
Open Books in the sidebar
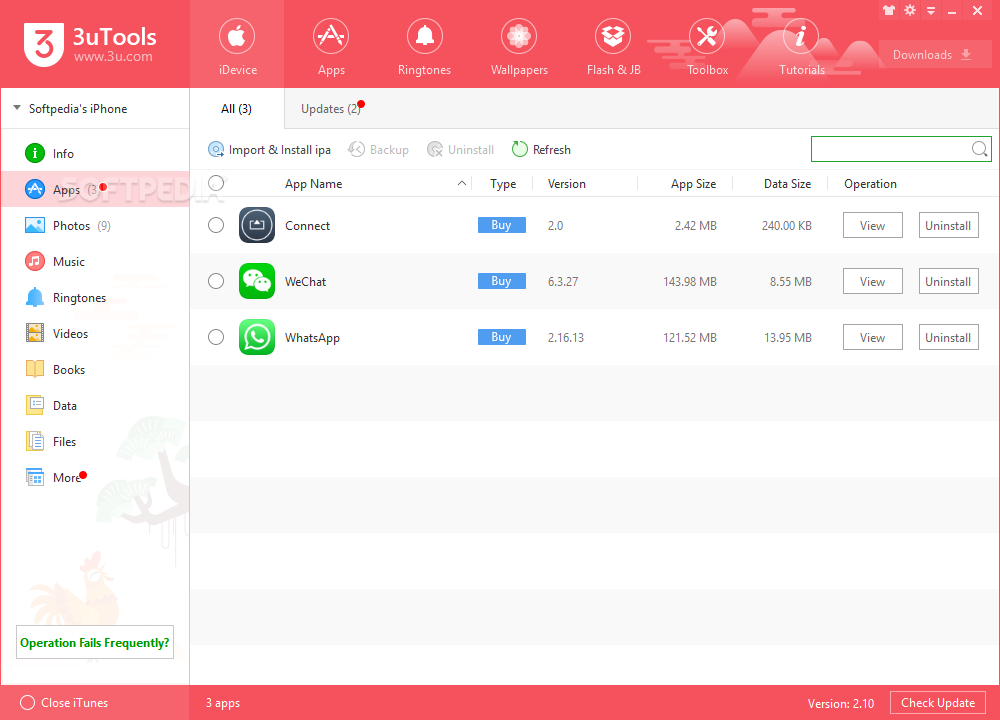pyautogui.click(x=95, y=369)
